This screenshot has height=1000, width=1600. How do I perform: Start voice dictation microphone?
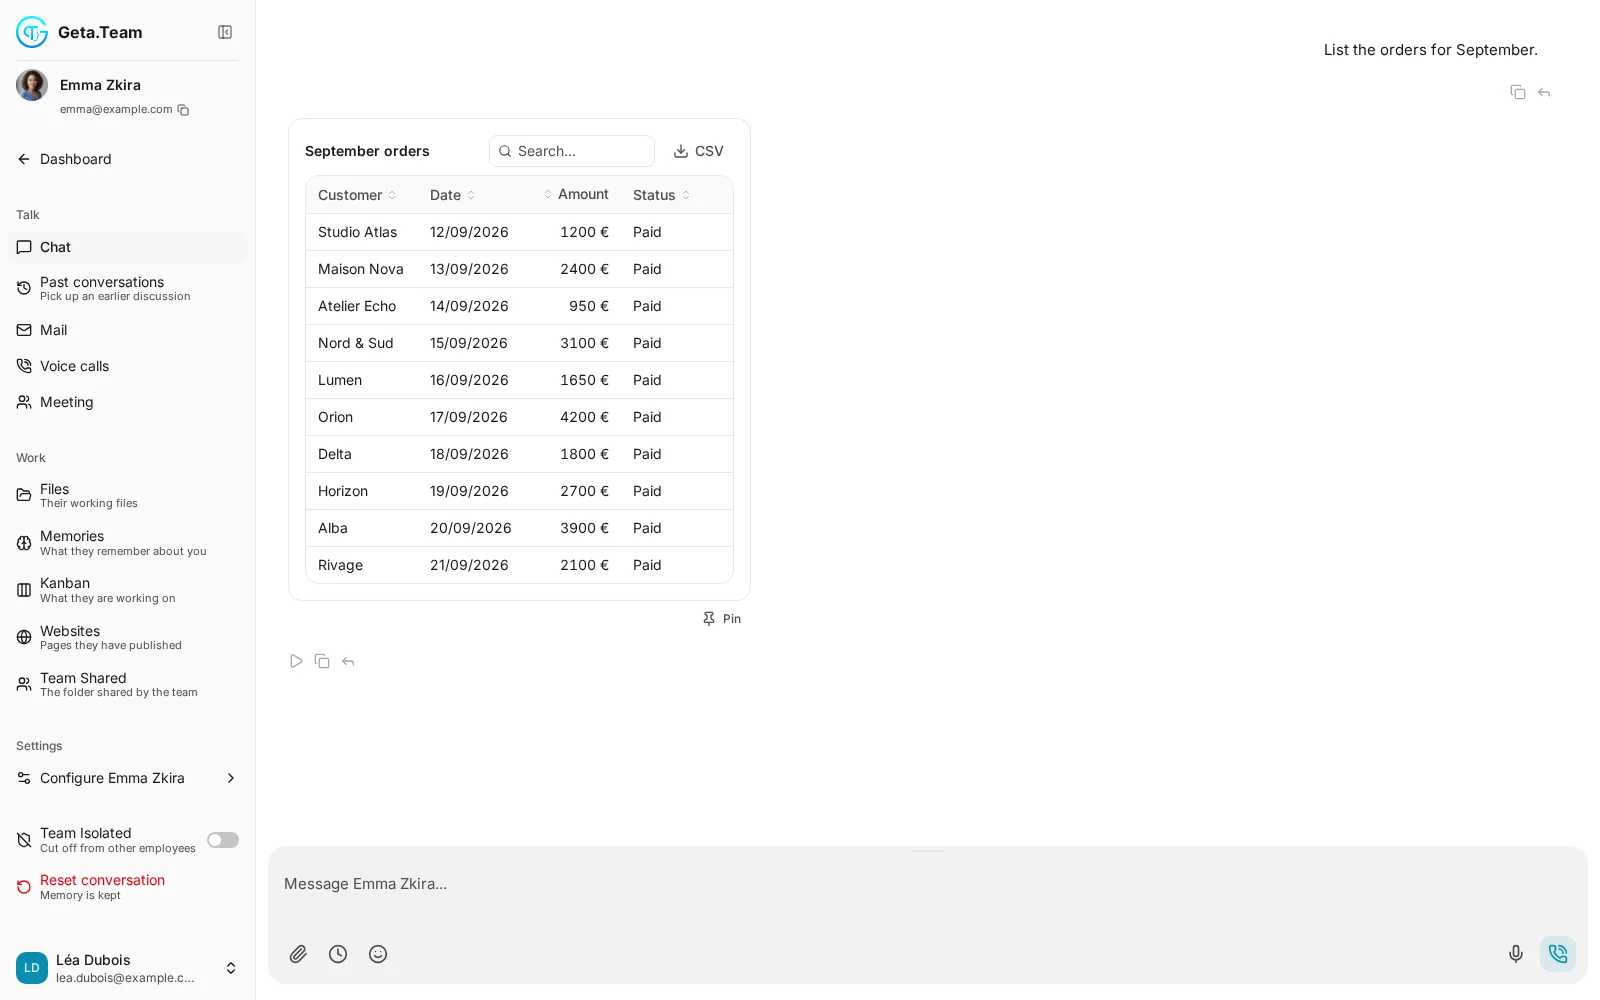pos(1516,954)
